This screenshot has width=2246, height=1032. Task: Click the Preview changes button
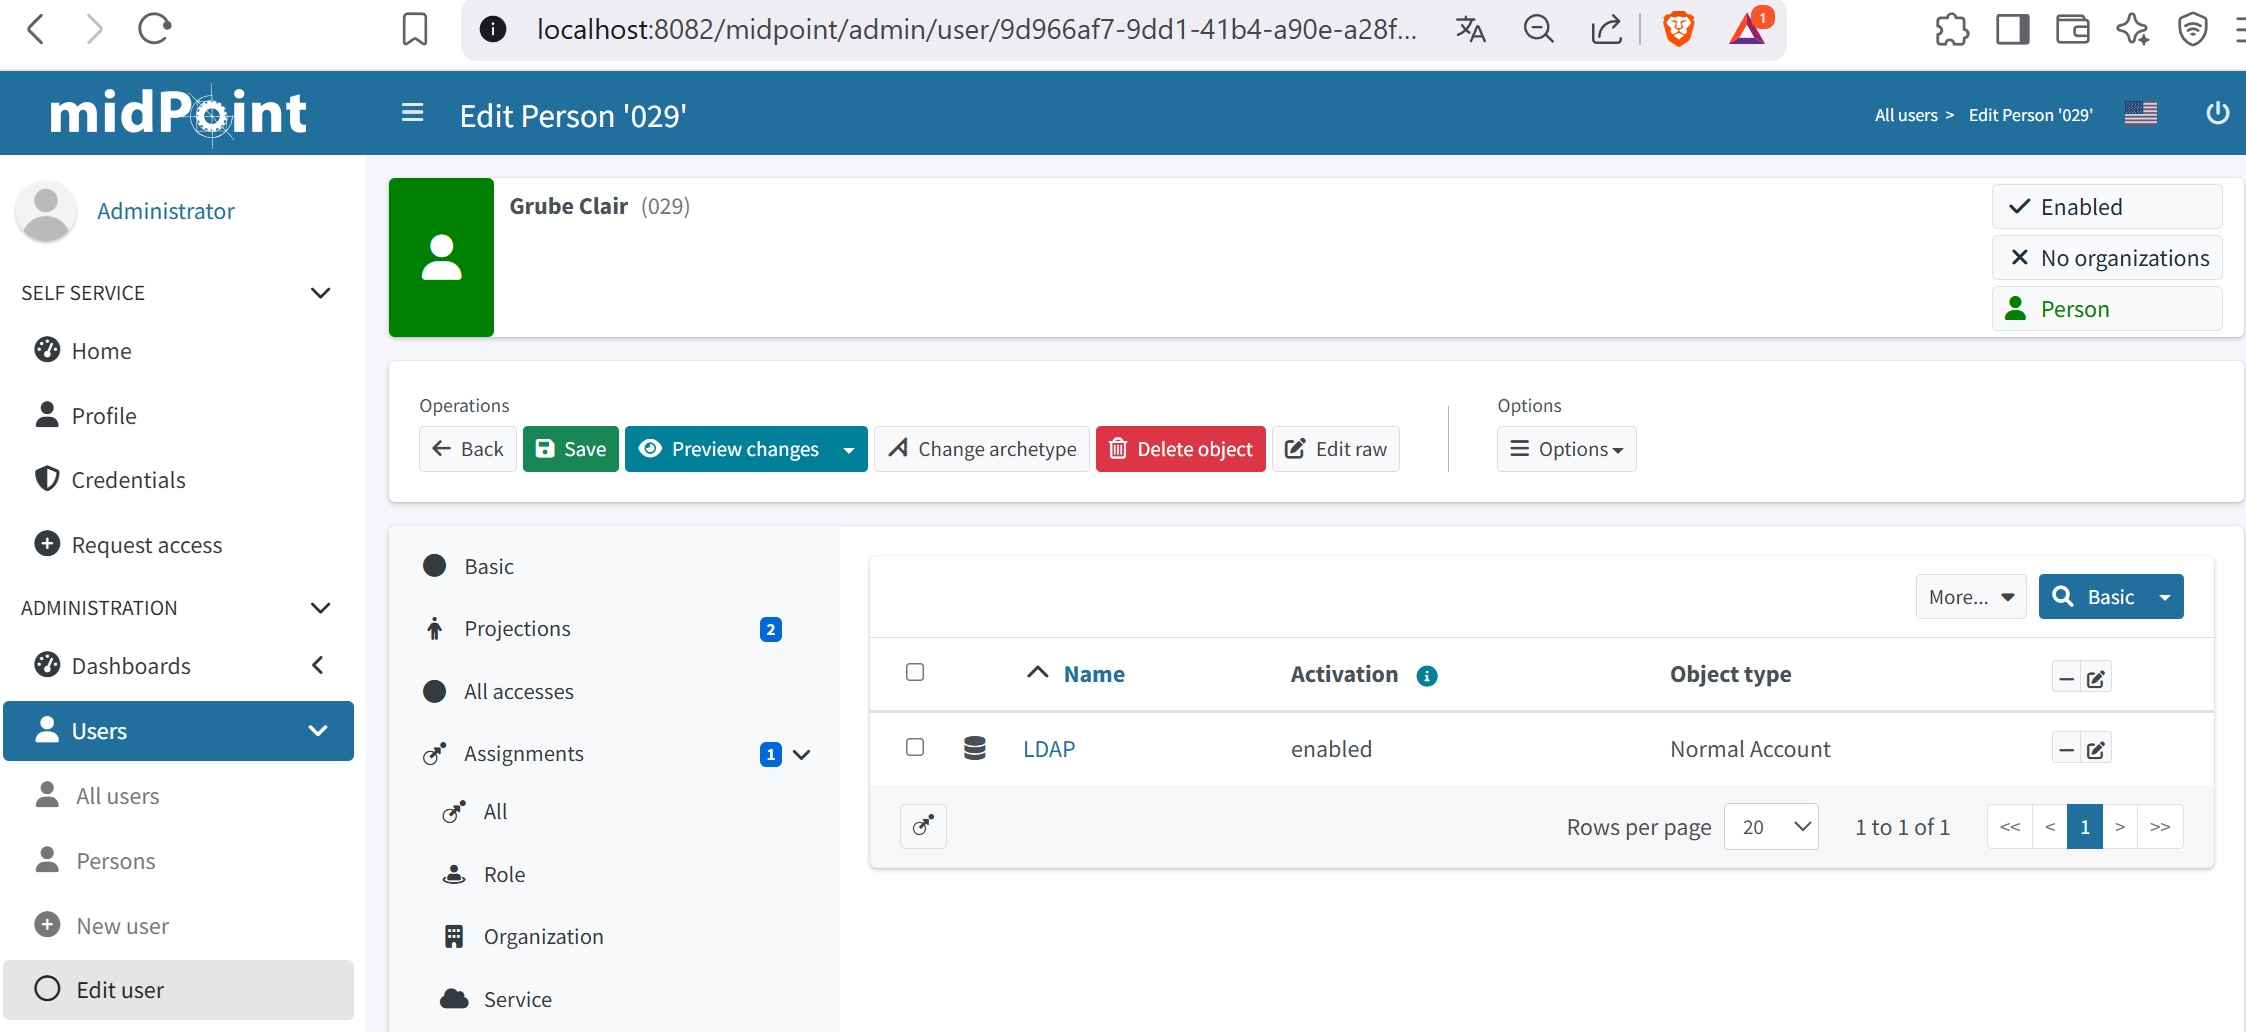click(x=729, y=449)
